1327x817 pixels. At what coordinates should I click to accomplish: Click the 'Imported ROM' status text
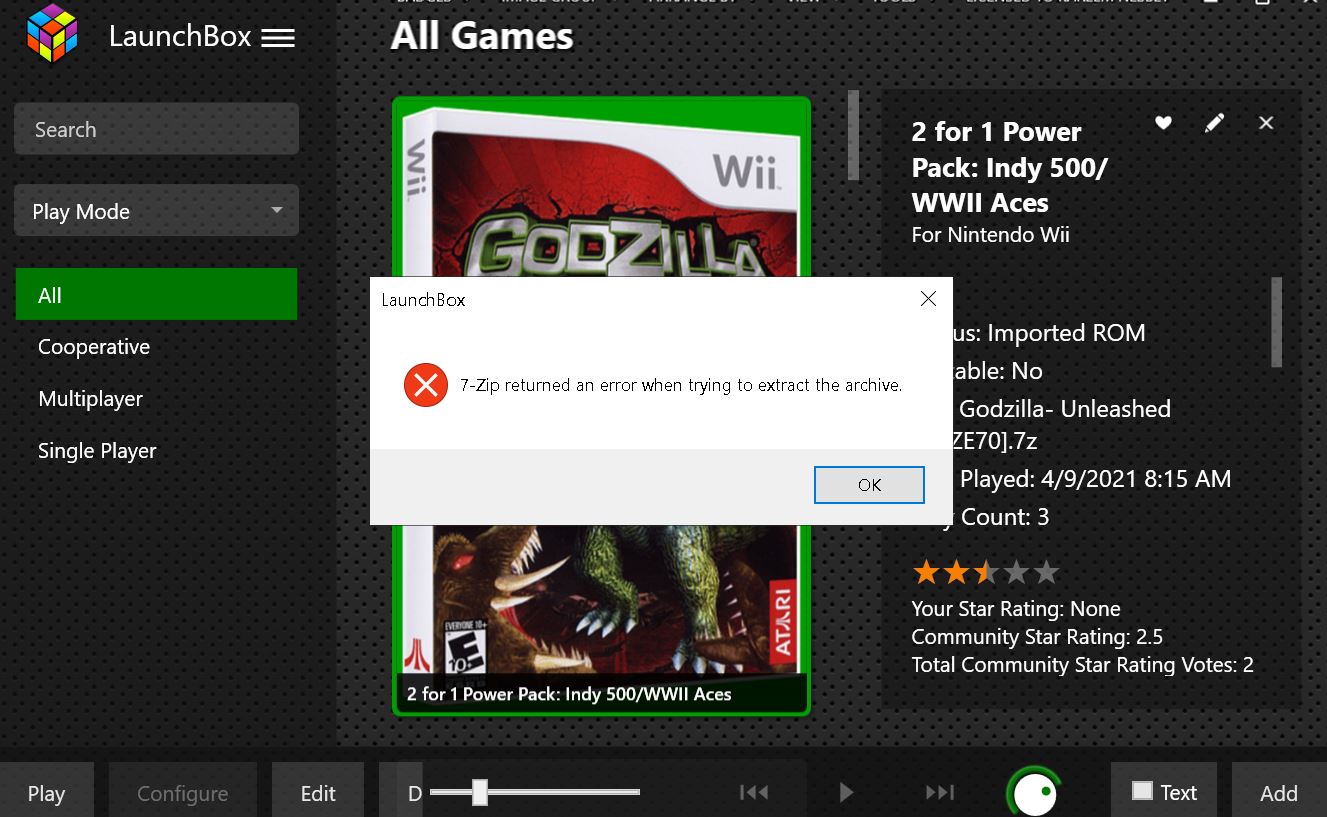click(1066, 333)
